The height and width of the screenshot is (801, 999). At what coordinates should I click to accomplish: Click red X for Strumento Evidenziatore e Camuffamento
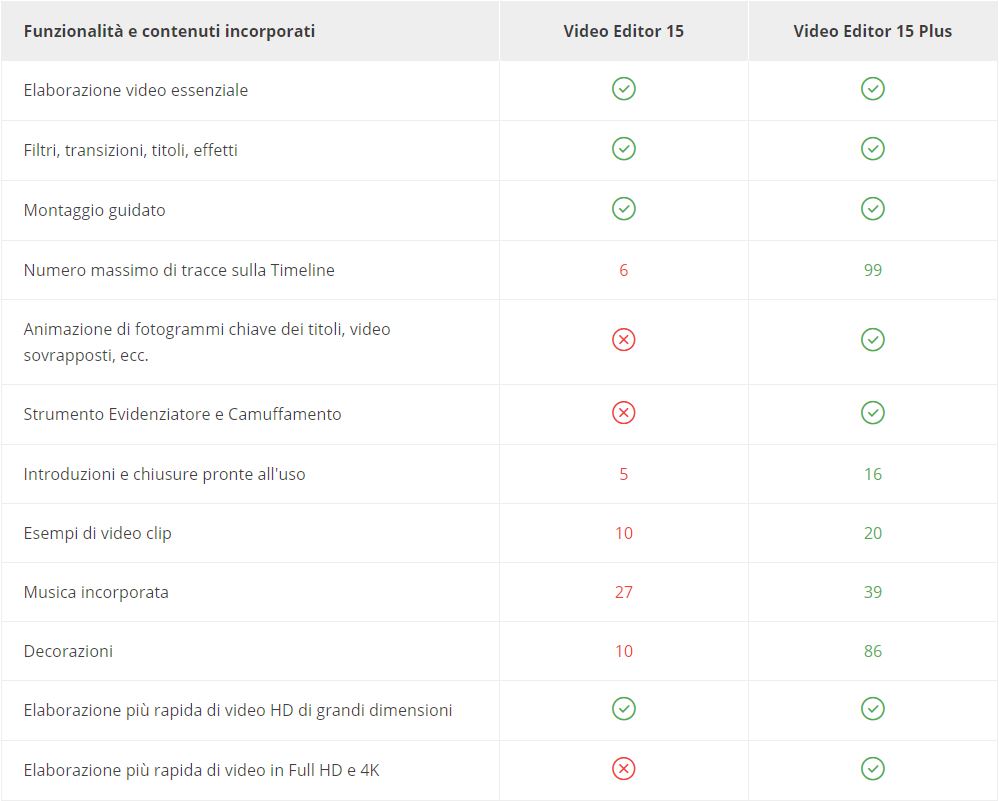[624, 412]
